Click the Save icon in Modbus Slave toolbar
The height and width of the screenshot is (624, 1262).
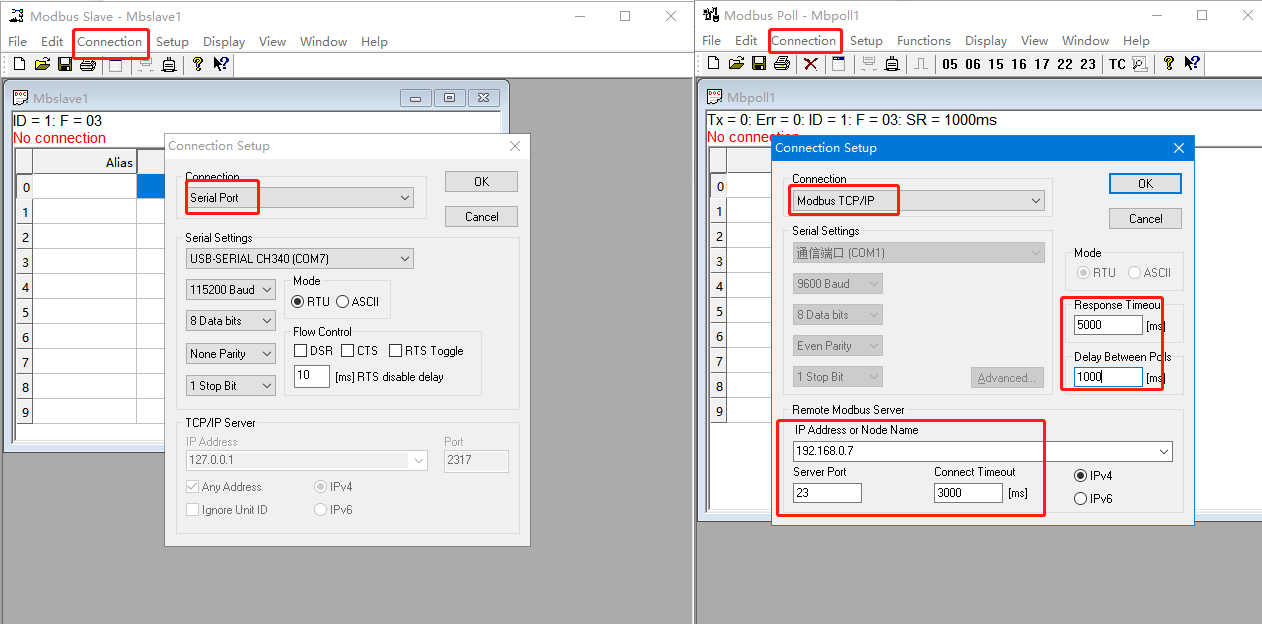coord(65,65)
